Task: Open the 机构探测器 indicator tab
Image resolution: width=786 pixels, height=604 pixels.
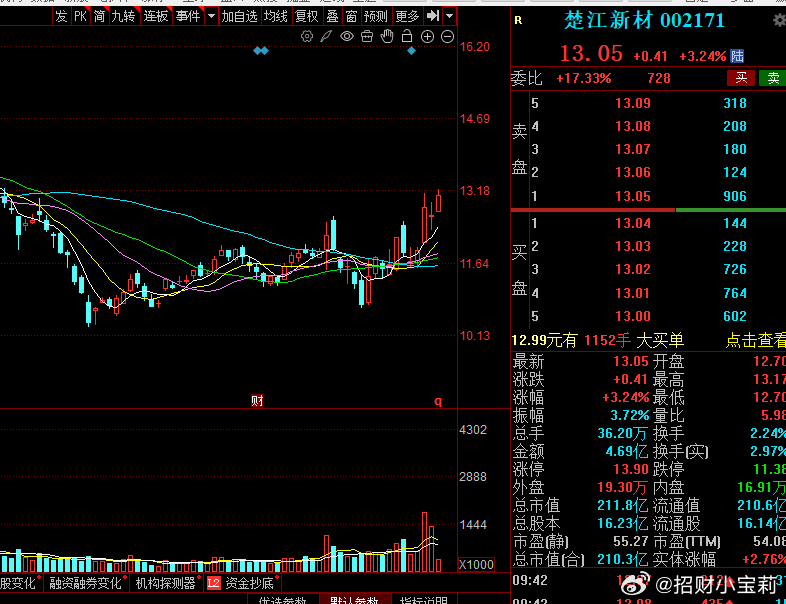Action: point(165,583)
